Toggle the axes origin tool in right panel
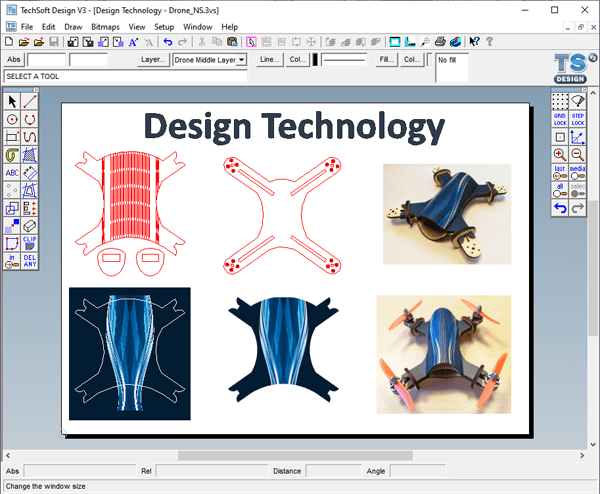600x494 pixels. [x=577, y=137]
